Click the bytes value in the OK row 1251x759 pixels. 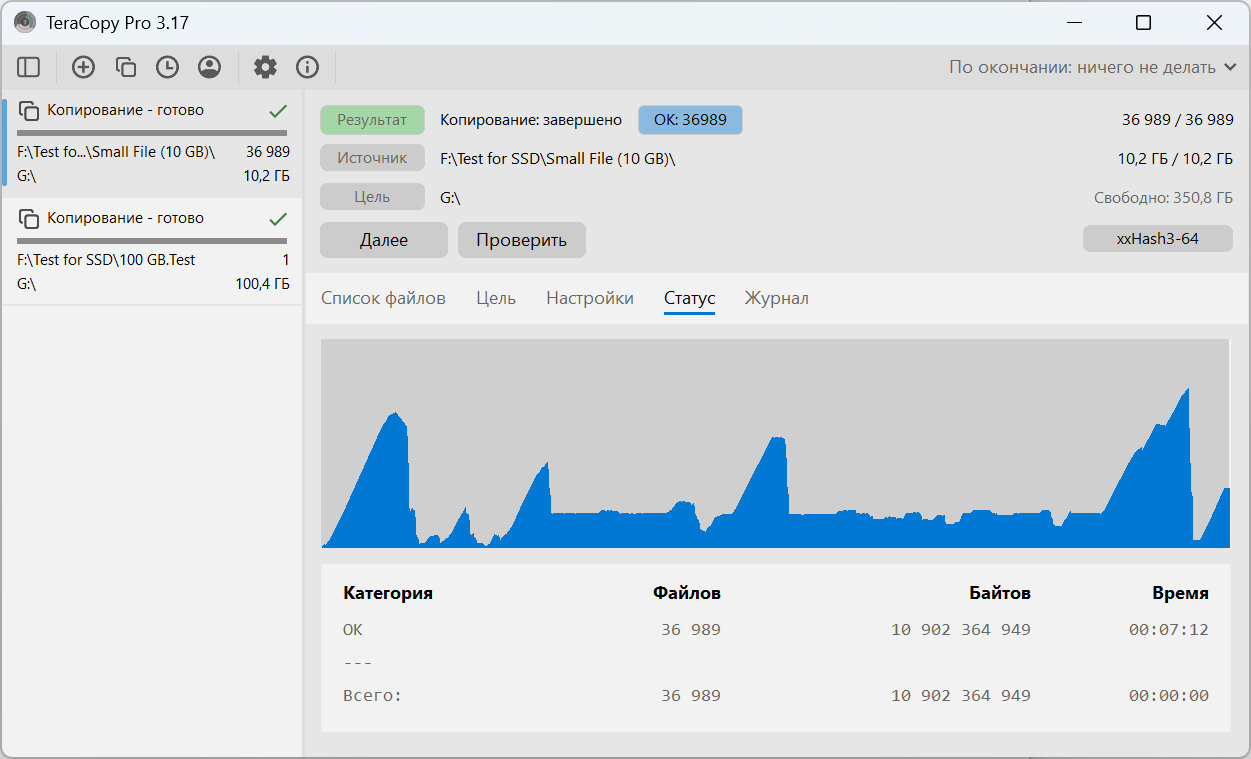961,630
